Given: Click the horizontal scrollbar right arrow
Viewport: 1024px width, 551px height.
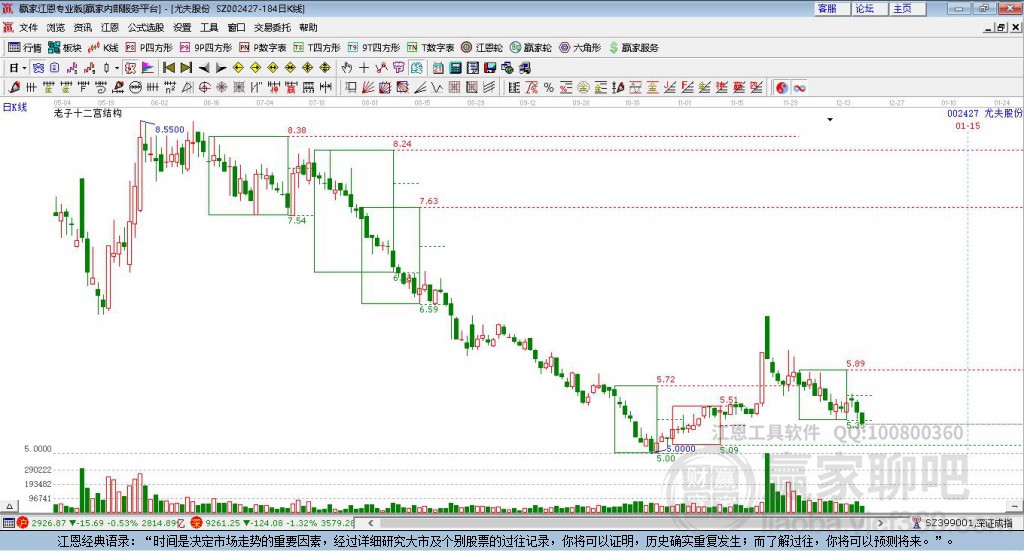Looking at the screenshot, I should (x=880, y=523).
